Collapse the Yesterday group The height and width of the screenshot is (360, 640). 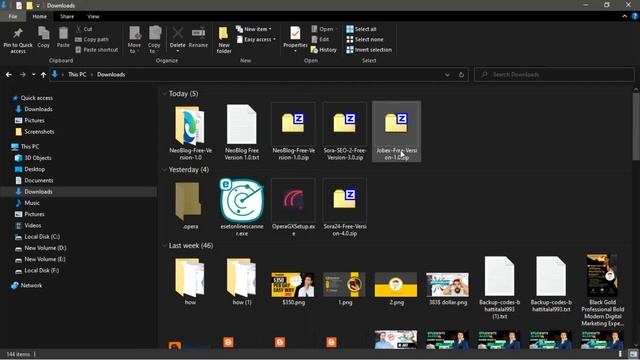pos(164,170)
